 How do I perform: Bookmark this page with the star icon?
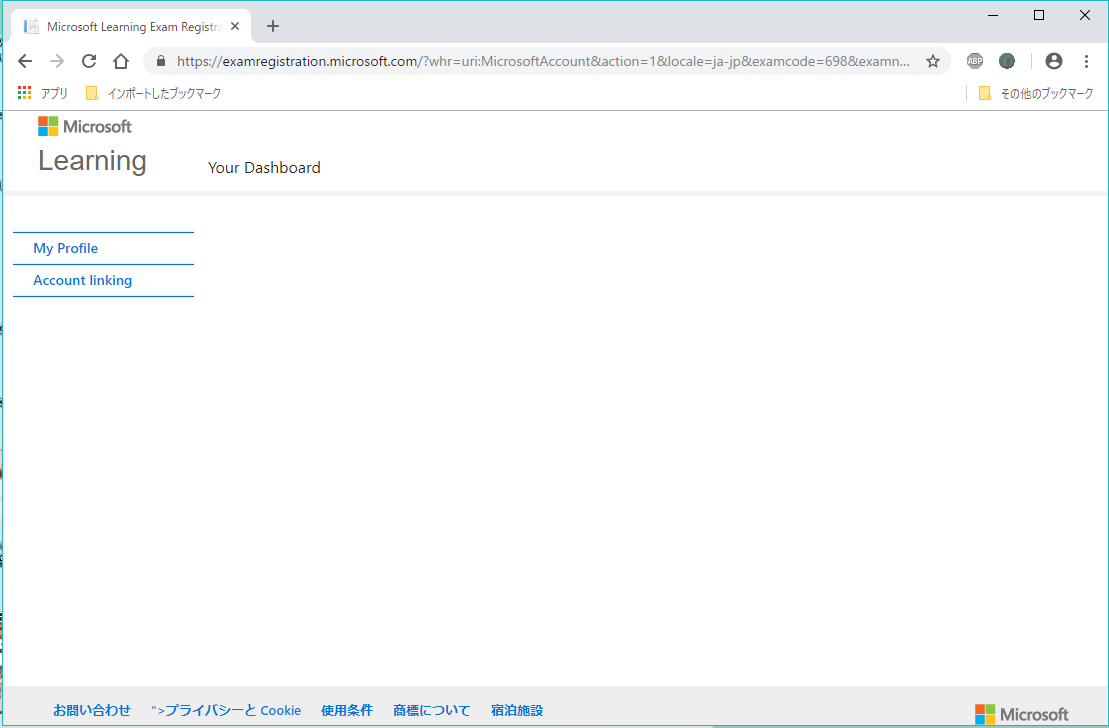[x=933, y=62]
